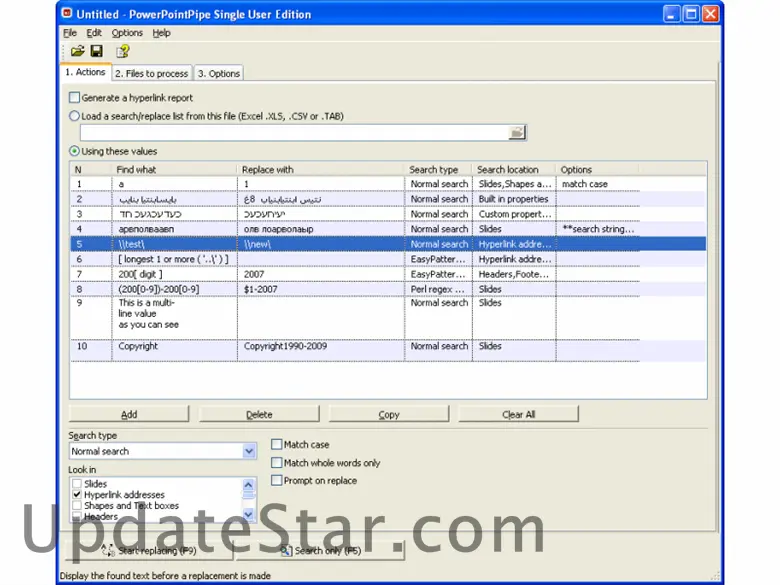Click Search only (F5) button
Screen dimensions: 780x585
coord(320,551)
